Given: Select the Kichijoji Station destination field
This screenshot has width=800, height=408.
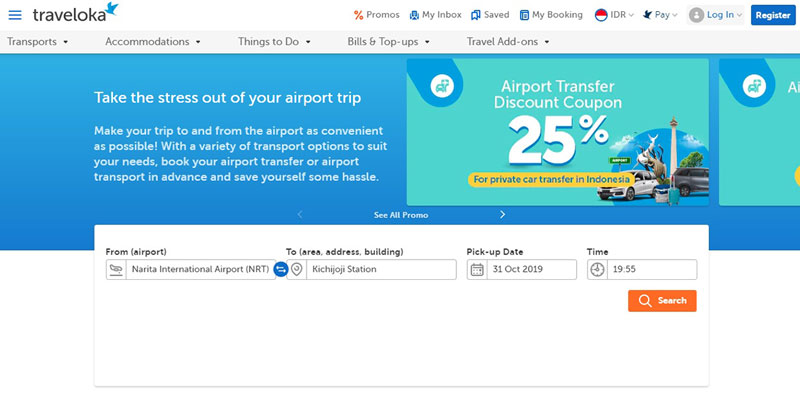Looking at the screenshot, I should tap(371, 269).
